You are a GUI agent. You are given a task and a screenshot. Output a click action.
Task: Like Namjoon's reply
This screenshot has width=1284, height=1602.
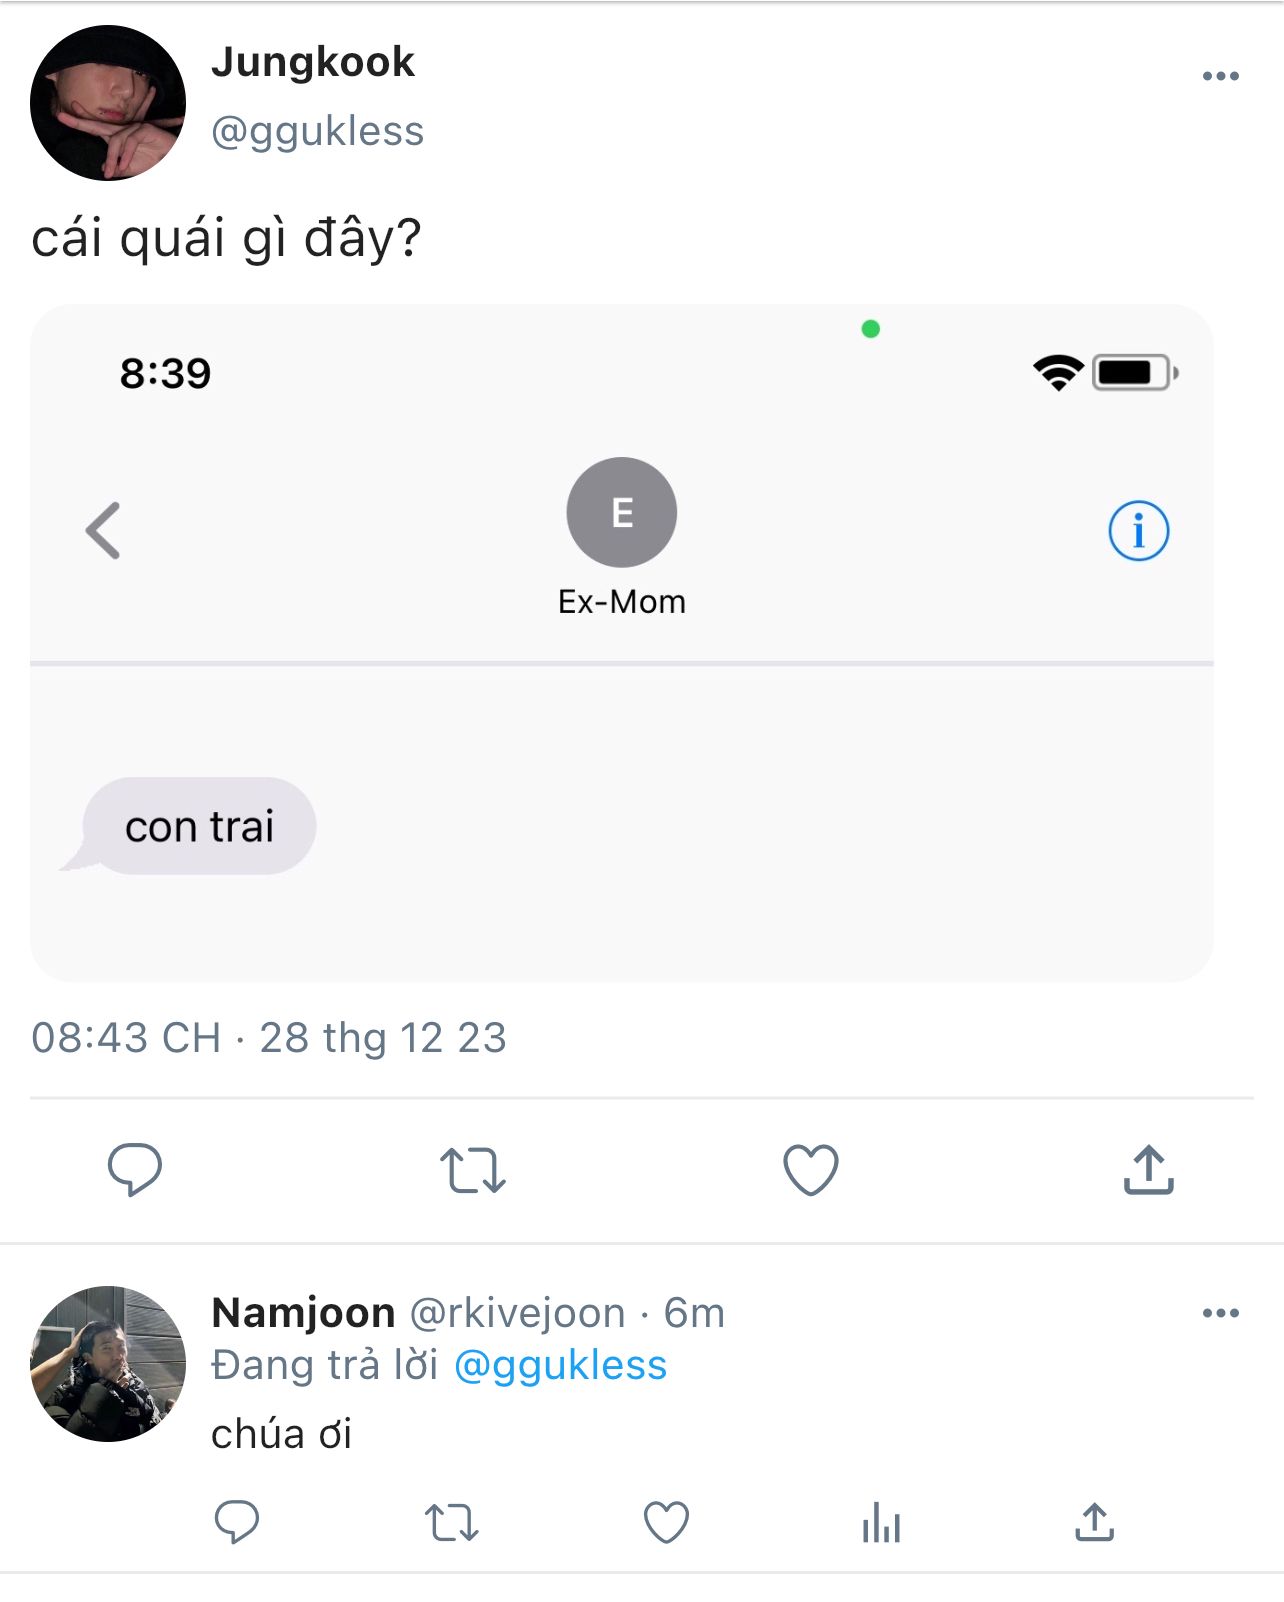pyautogui.click(x=666, y=1523)
